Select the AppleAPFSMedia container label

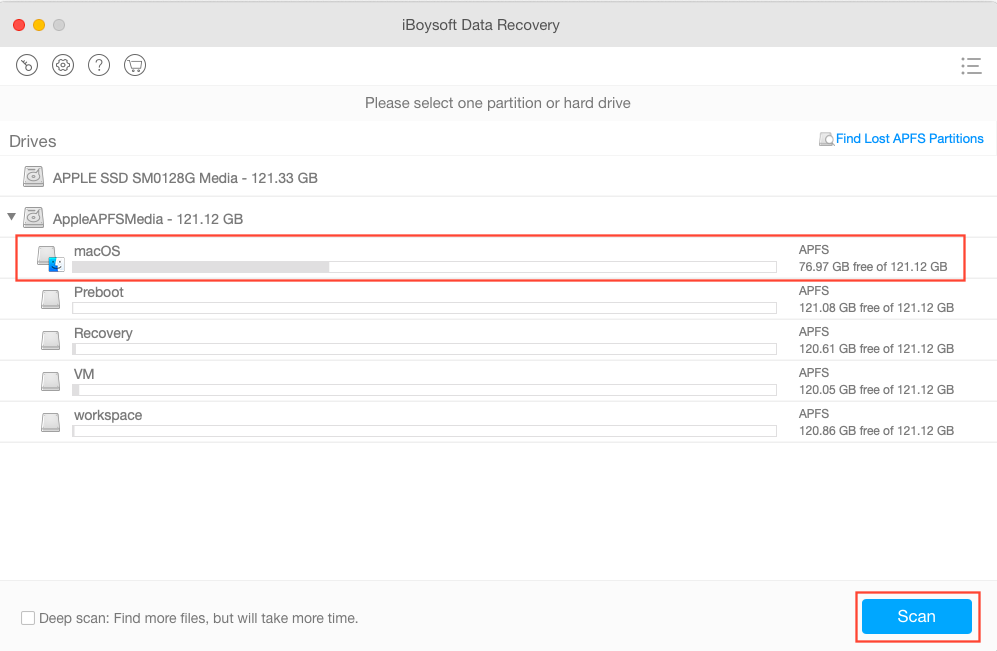pyautogui.click(x=148, y=218)
